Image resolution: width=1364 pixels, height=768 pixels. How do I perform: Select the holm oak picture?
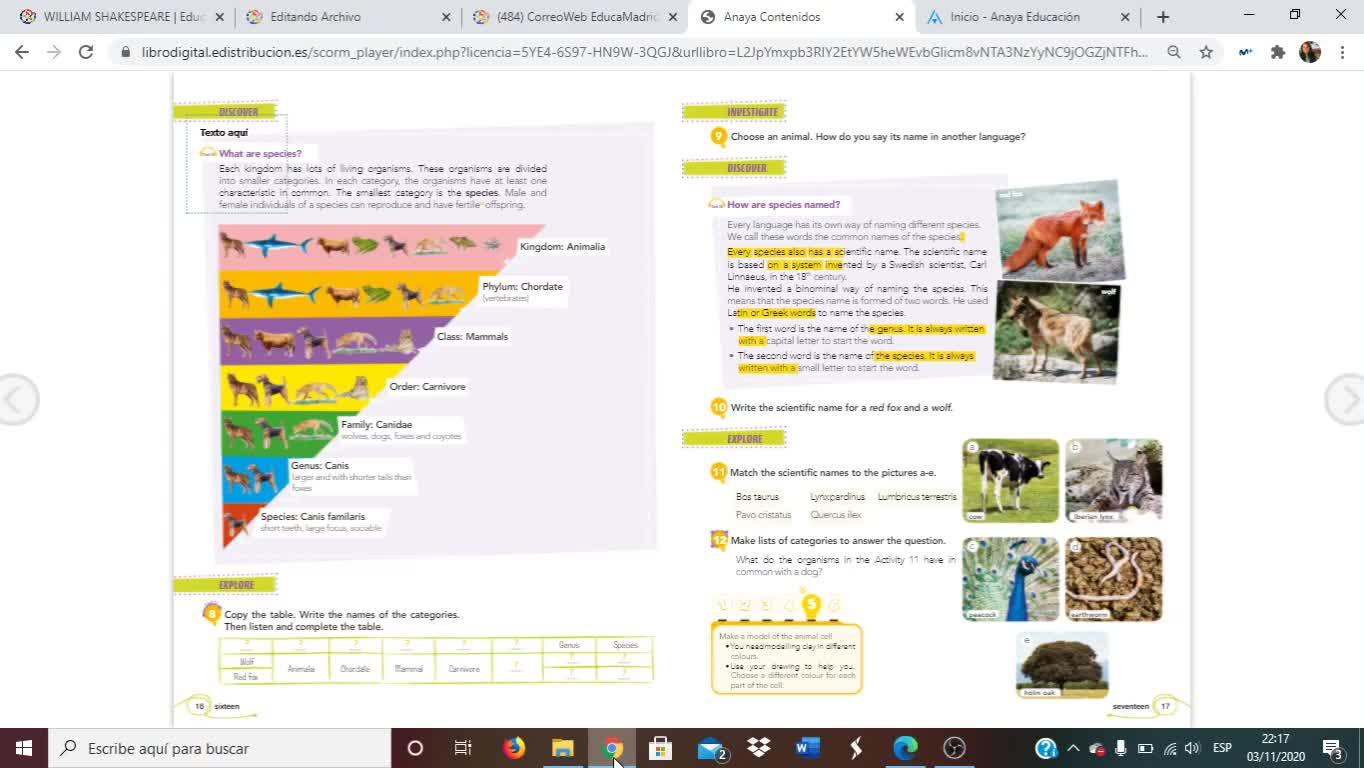point(1062,665)
